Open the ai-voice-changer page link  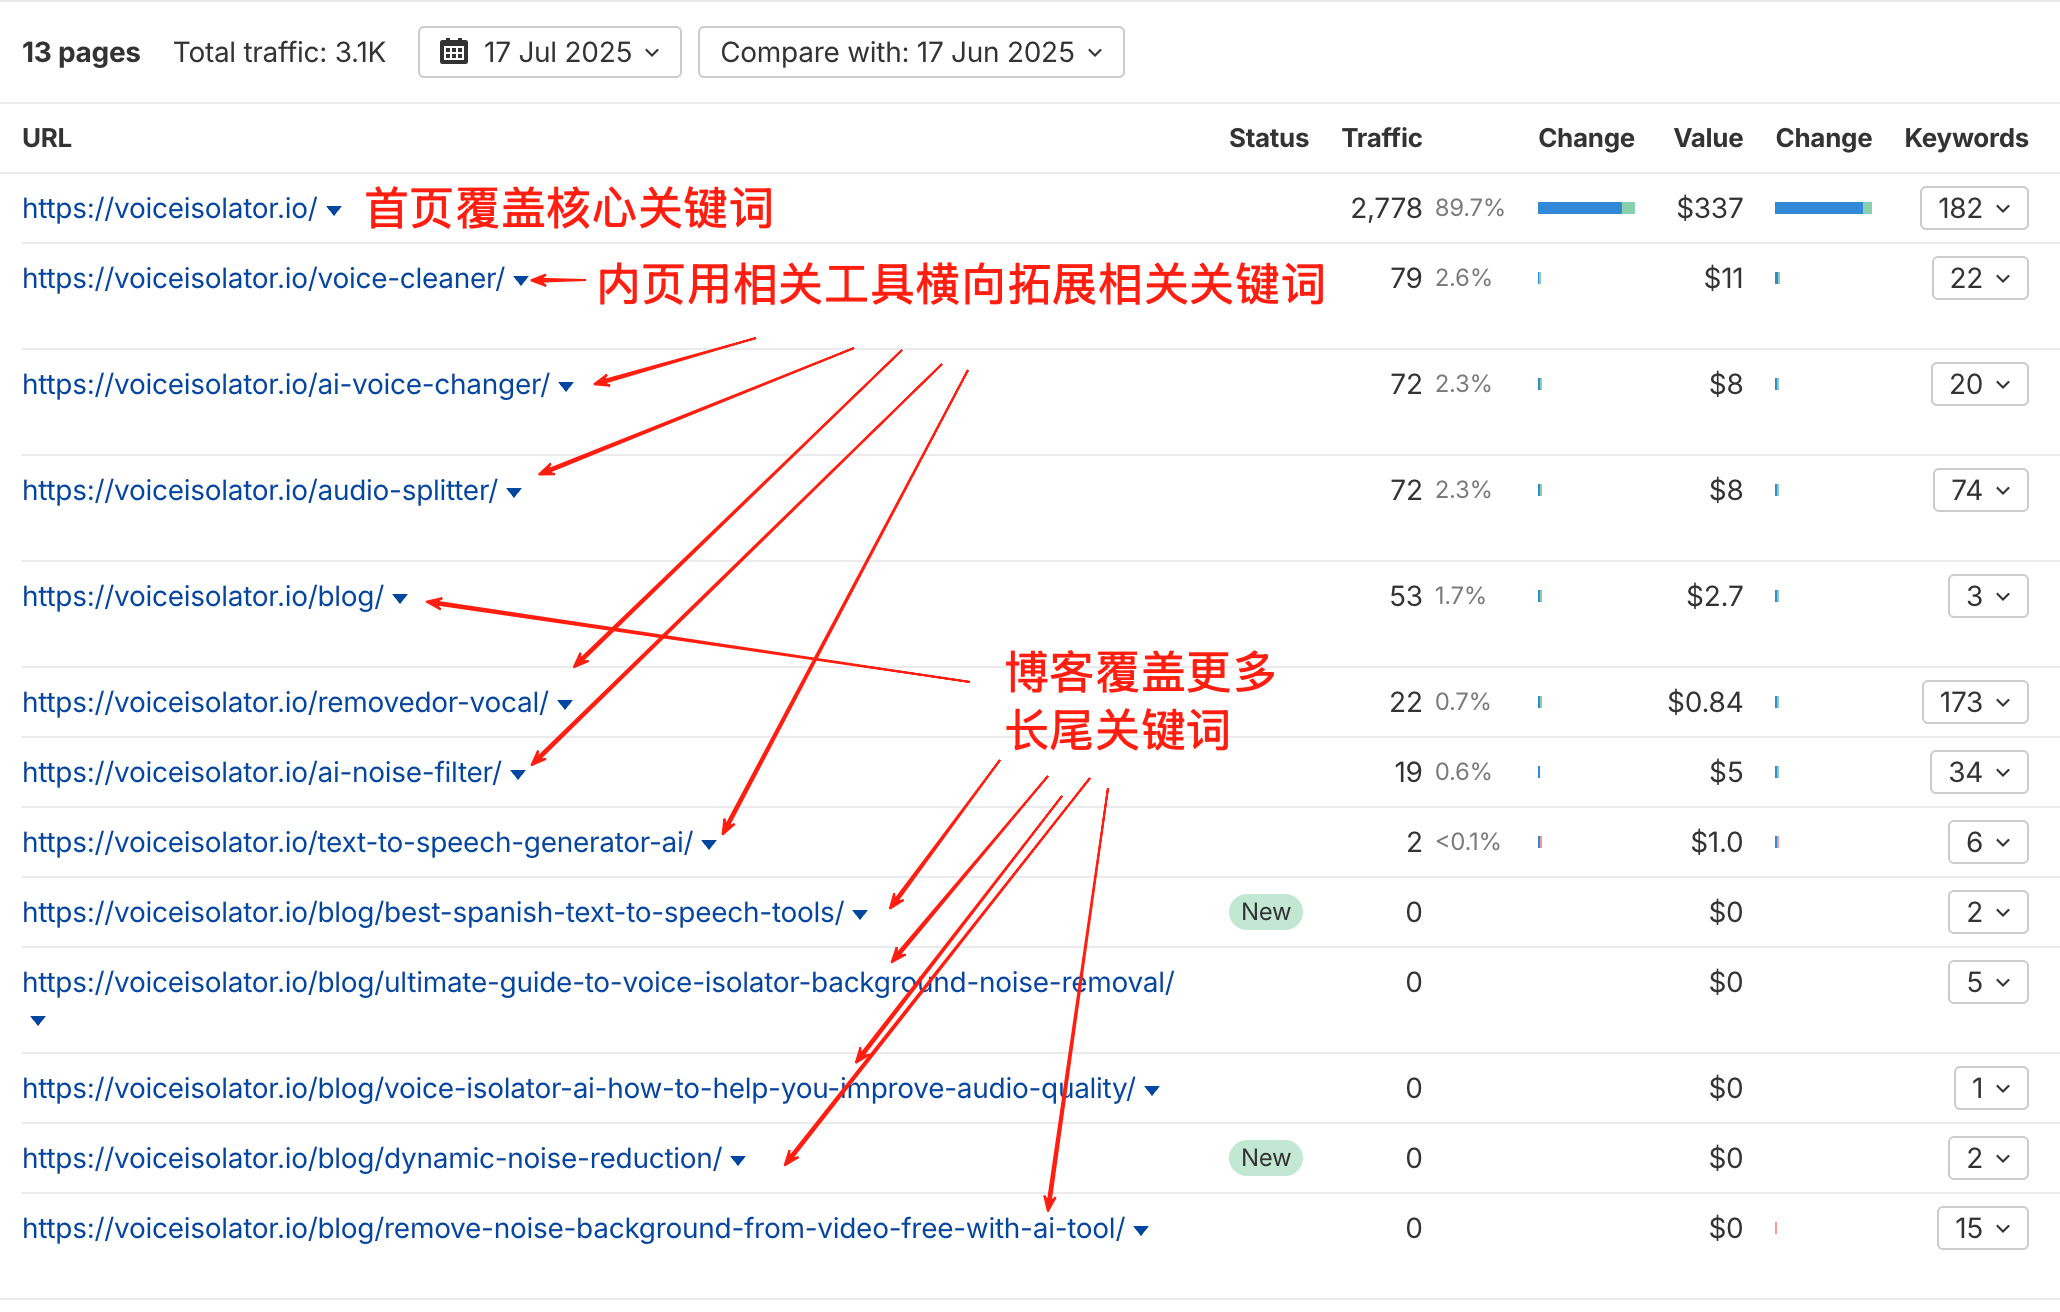click(286, 384)
